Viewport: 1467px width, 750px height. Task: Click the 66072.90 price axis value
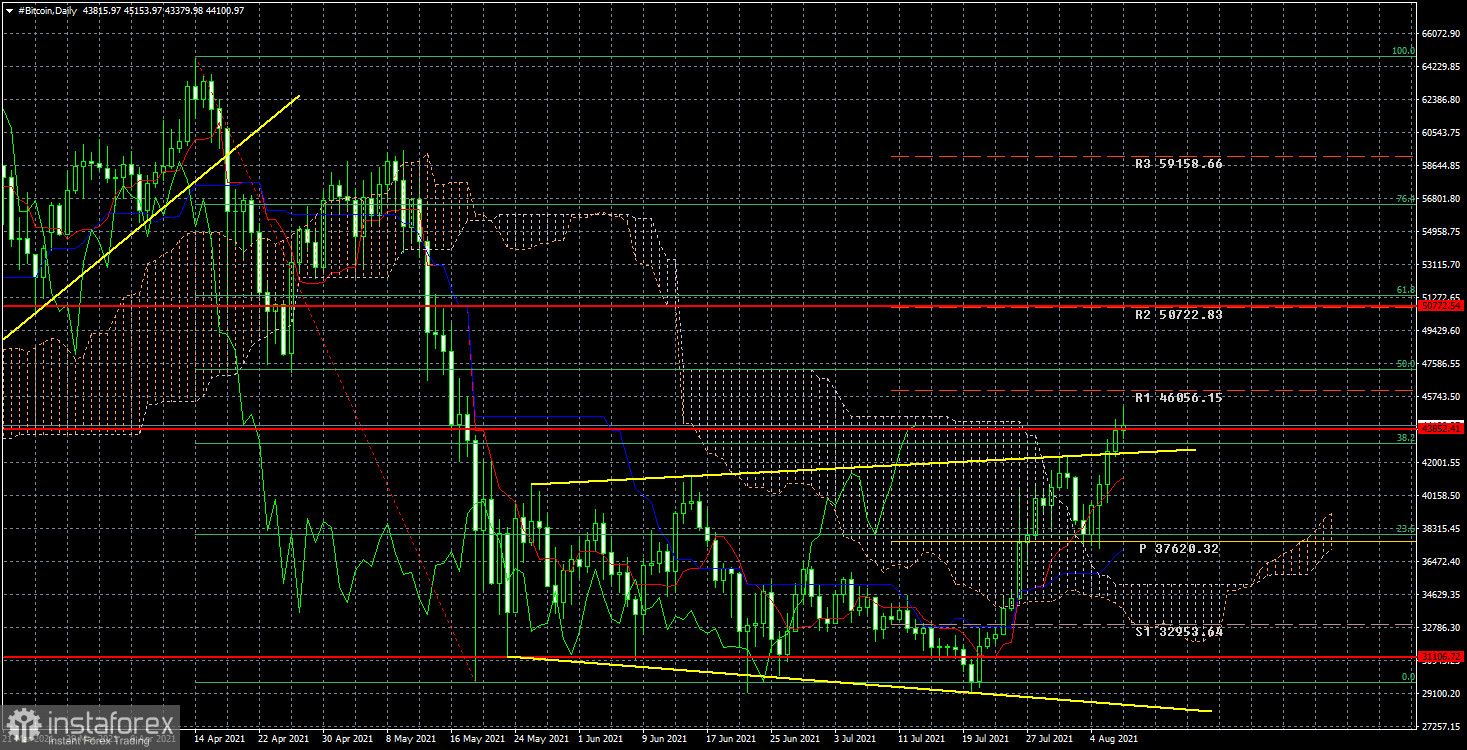click(1442, 34)
